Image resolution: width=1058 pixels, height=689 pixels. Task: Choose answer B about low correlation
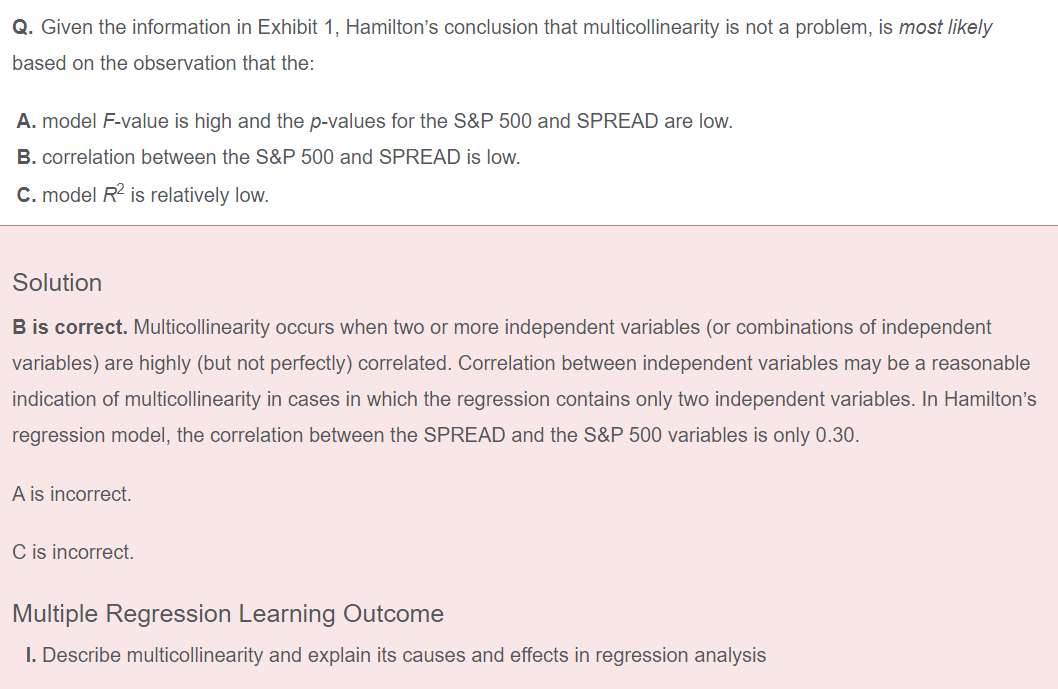269,157
